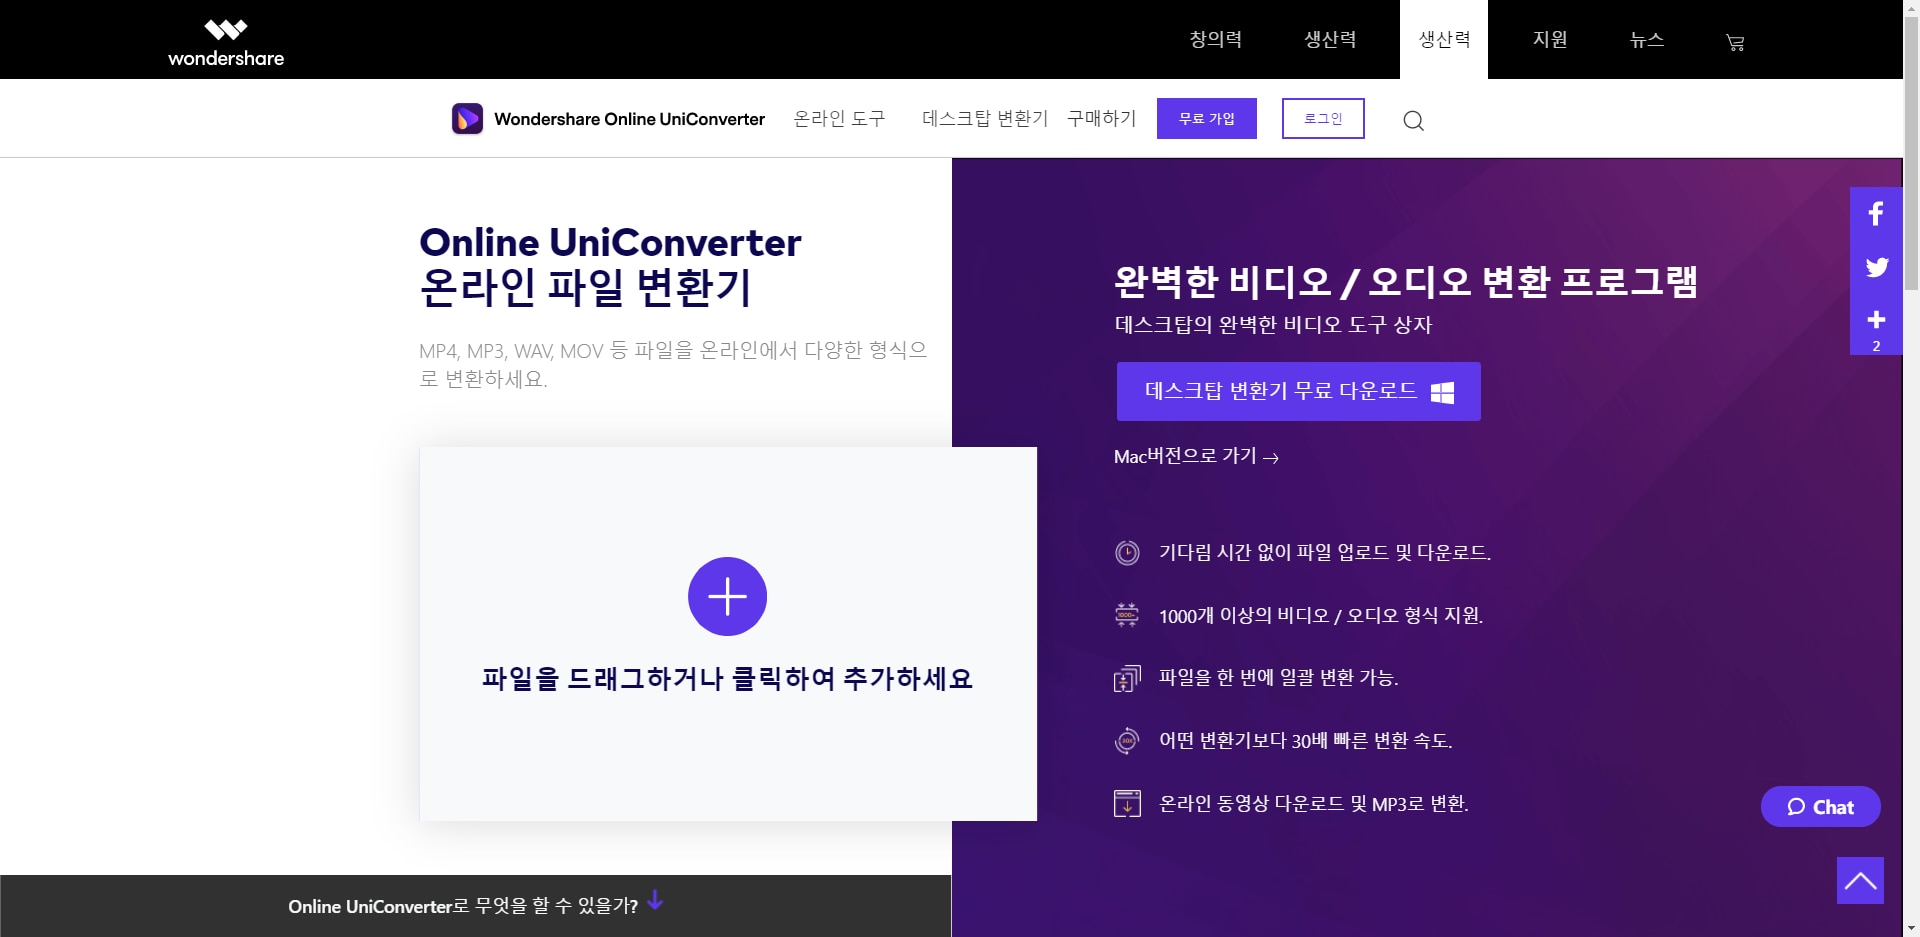The height and width of the screenshot is (937, 1920).
Task: Click the 무료 가입 sign-up button
Action: click(1207, 118)
